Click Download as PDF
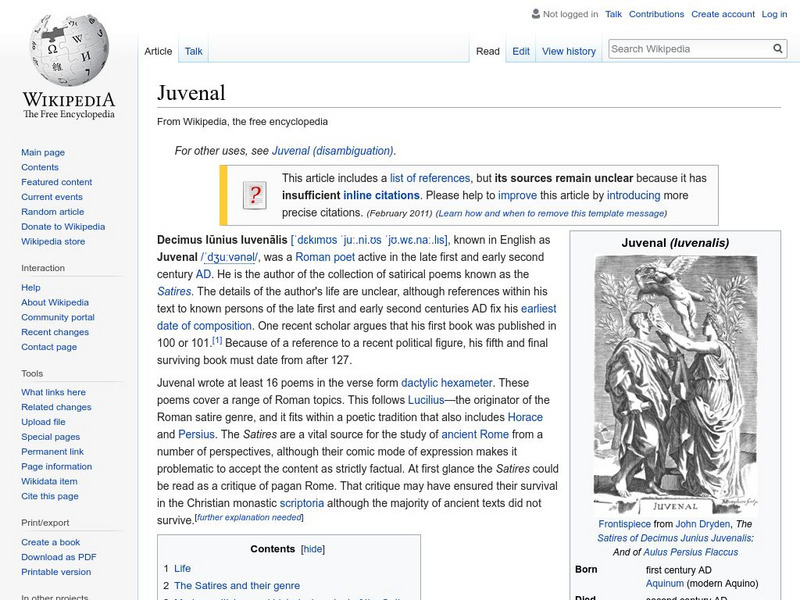The height and width of the screenshot is (600, 800). [59, 557]
